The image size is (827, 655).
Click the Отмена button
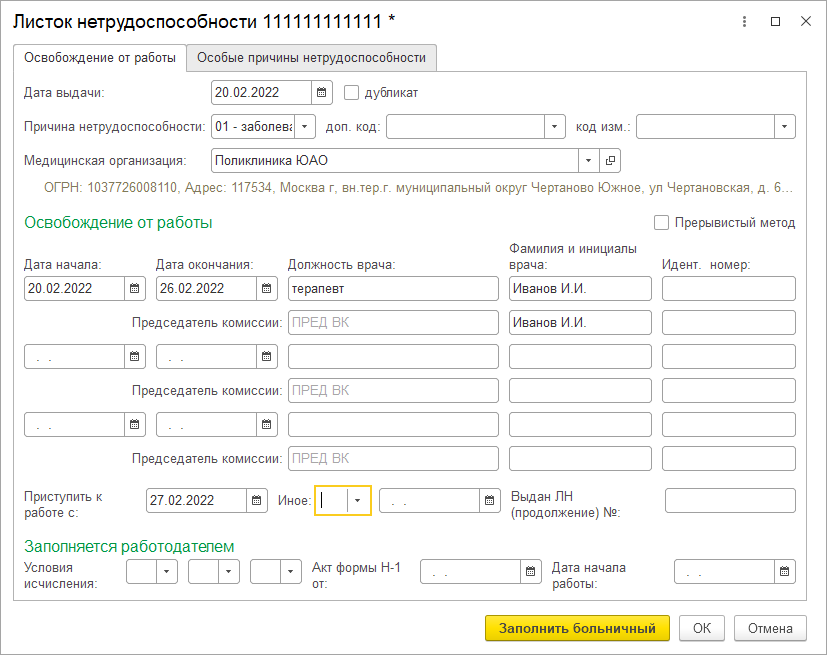pos(770,628)
